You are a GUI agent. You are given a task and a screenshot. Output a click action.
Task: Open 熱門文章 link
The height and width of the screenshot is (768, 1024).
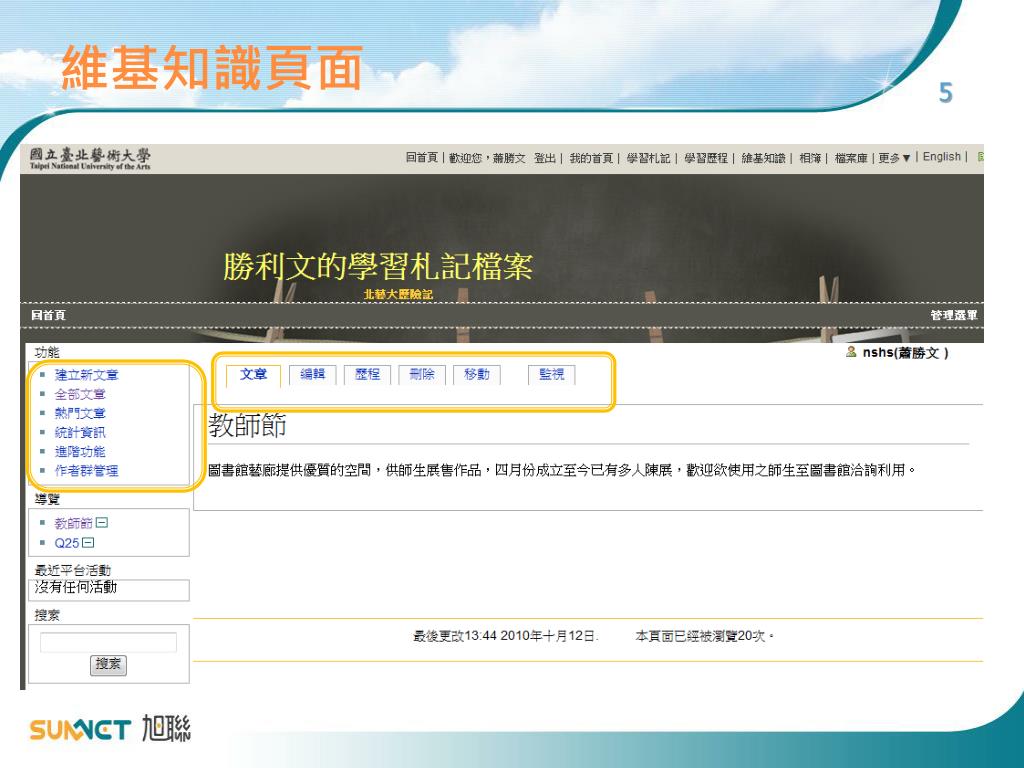click(x=80, y=413)
